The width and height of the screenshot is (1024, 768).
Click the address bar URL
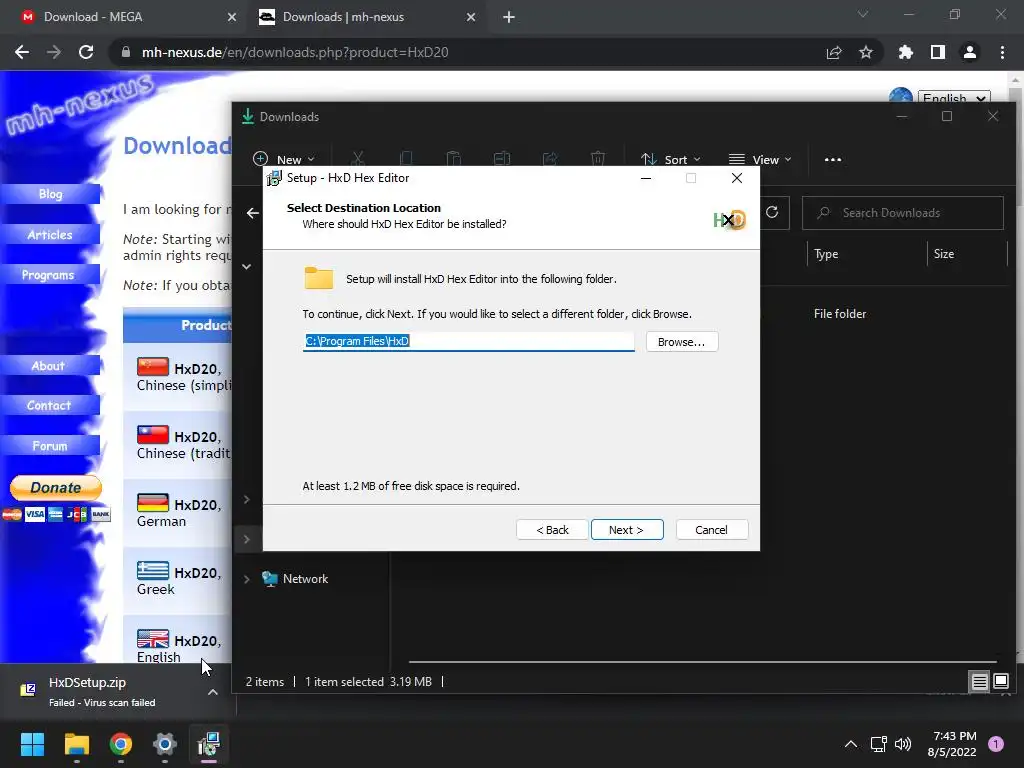tap(295, 52)
